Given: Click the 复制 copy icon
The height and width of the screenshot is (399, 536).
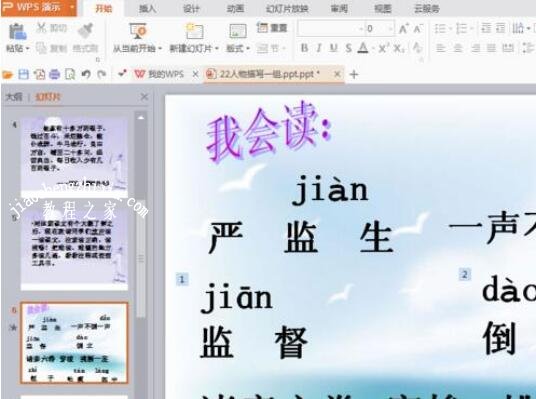Looking at the screenshot, I should [x=41, y=48].
